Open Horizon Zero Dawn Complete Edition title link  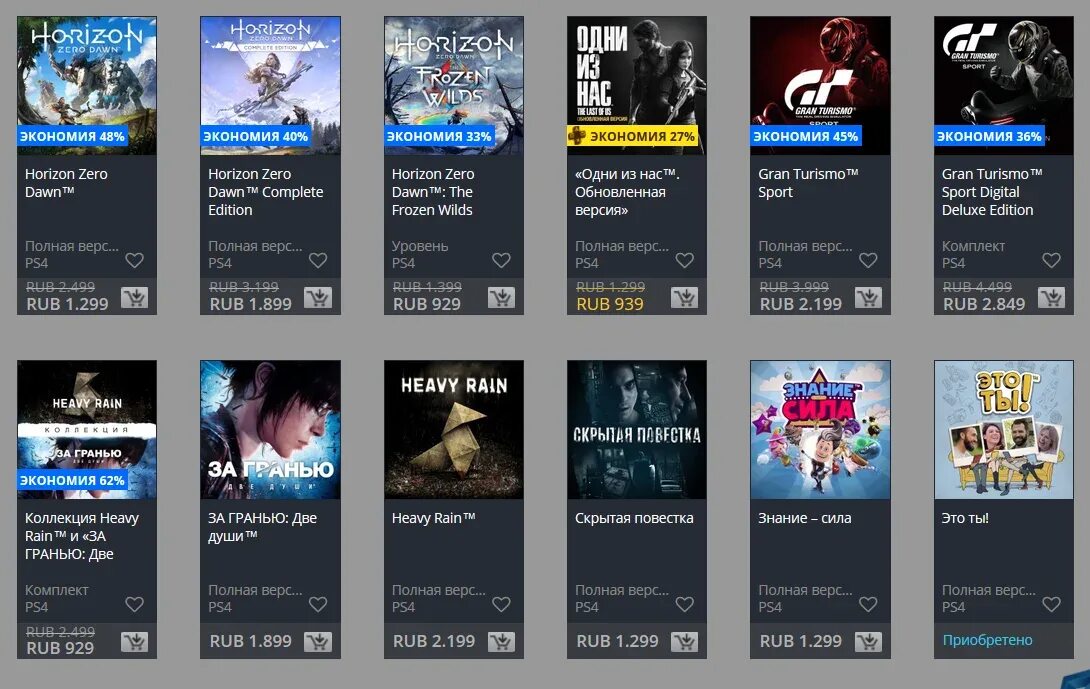click(266, 192)
